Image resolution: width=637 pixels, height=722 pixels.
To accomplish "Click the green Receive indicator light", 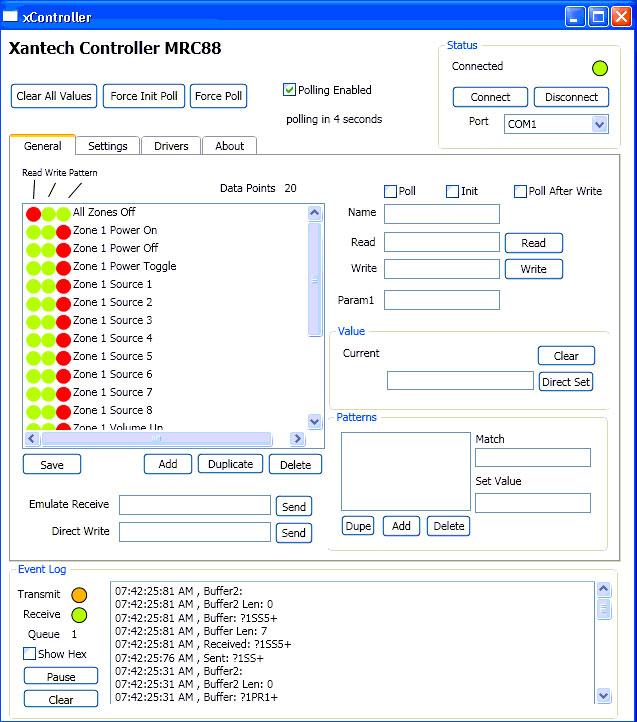I will pos(79,615).
